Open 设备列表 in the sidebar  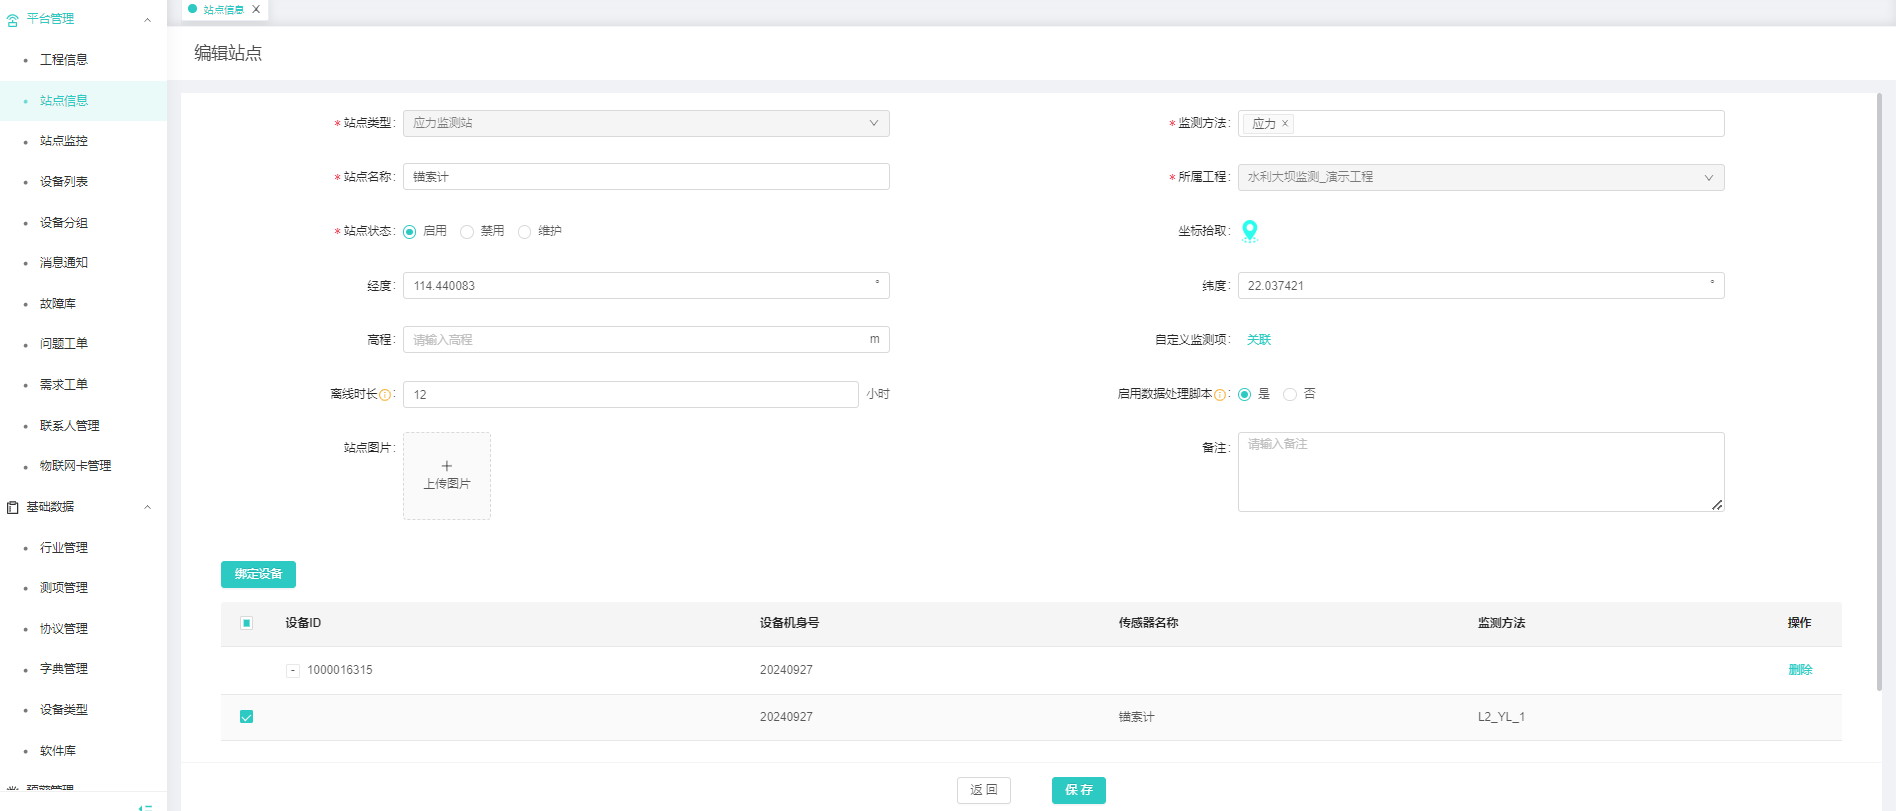64,182
